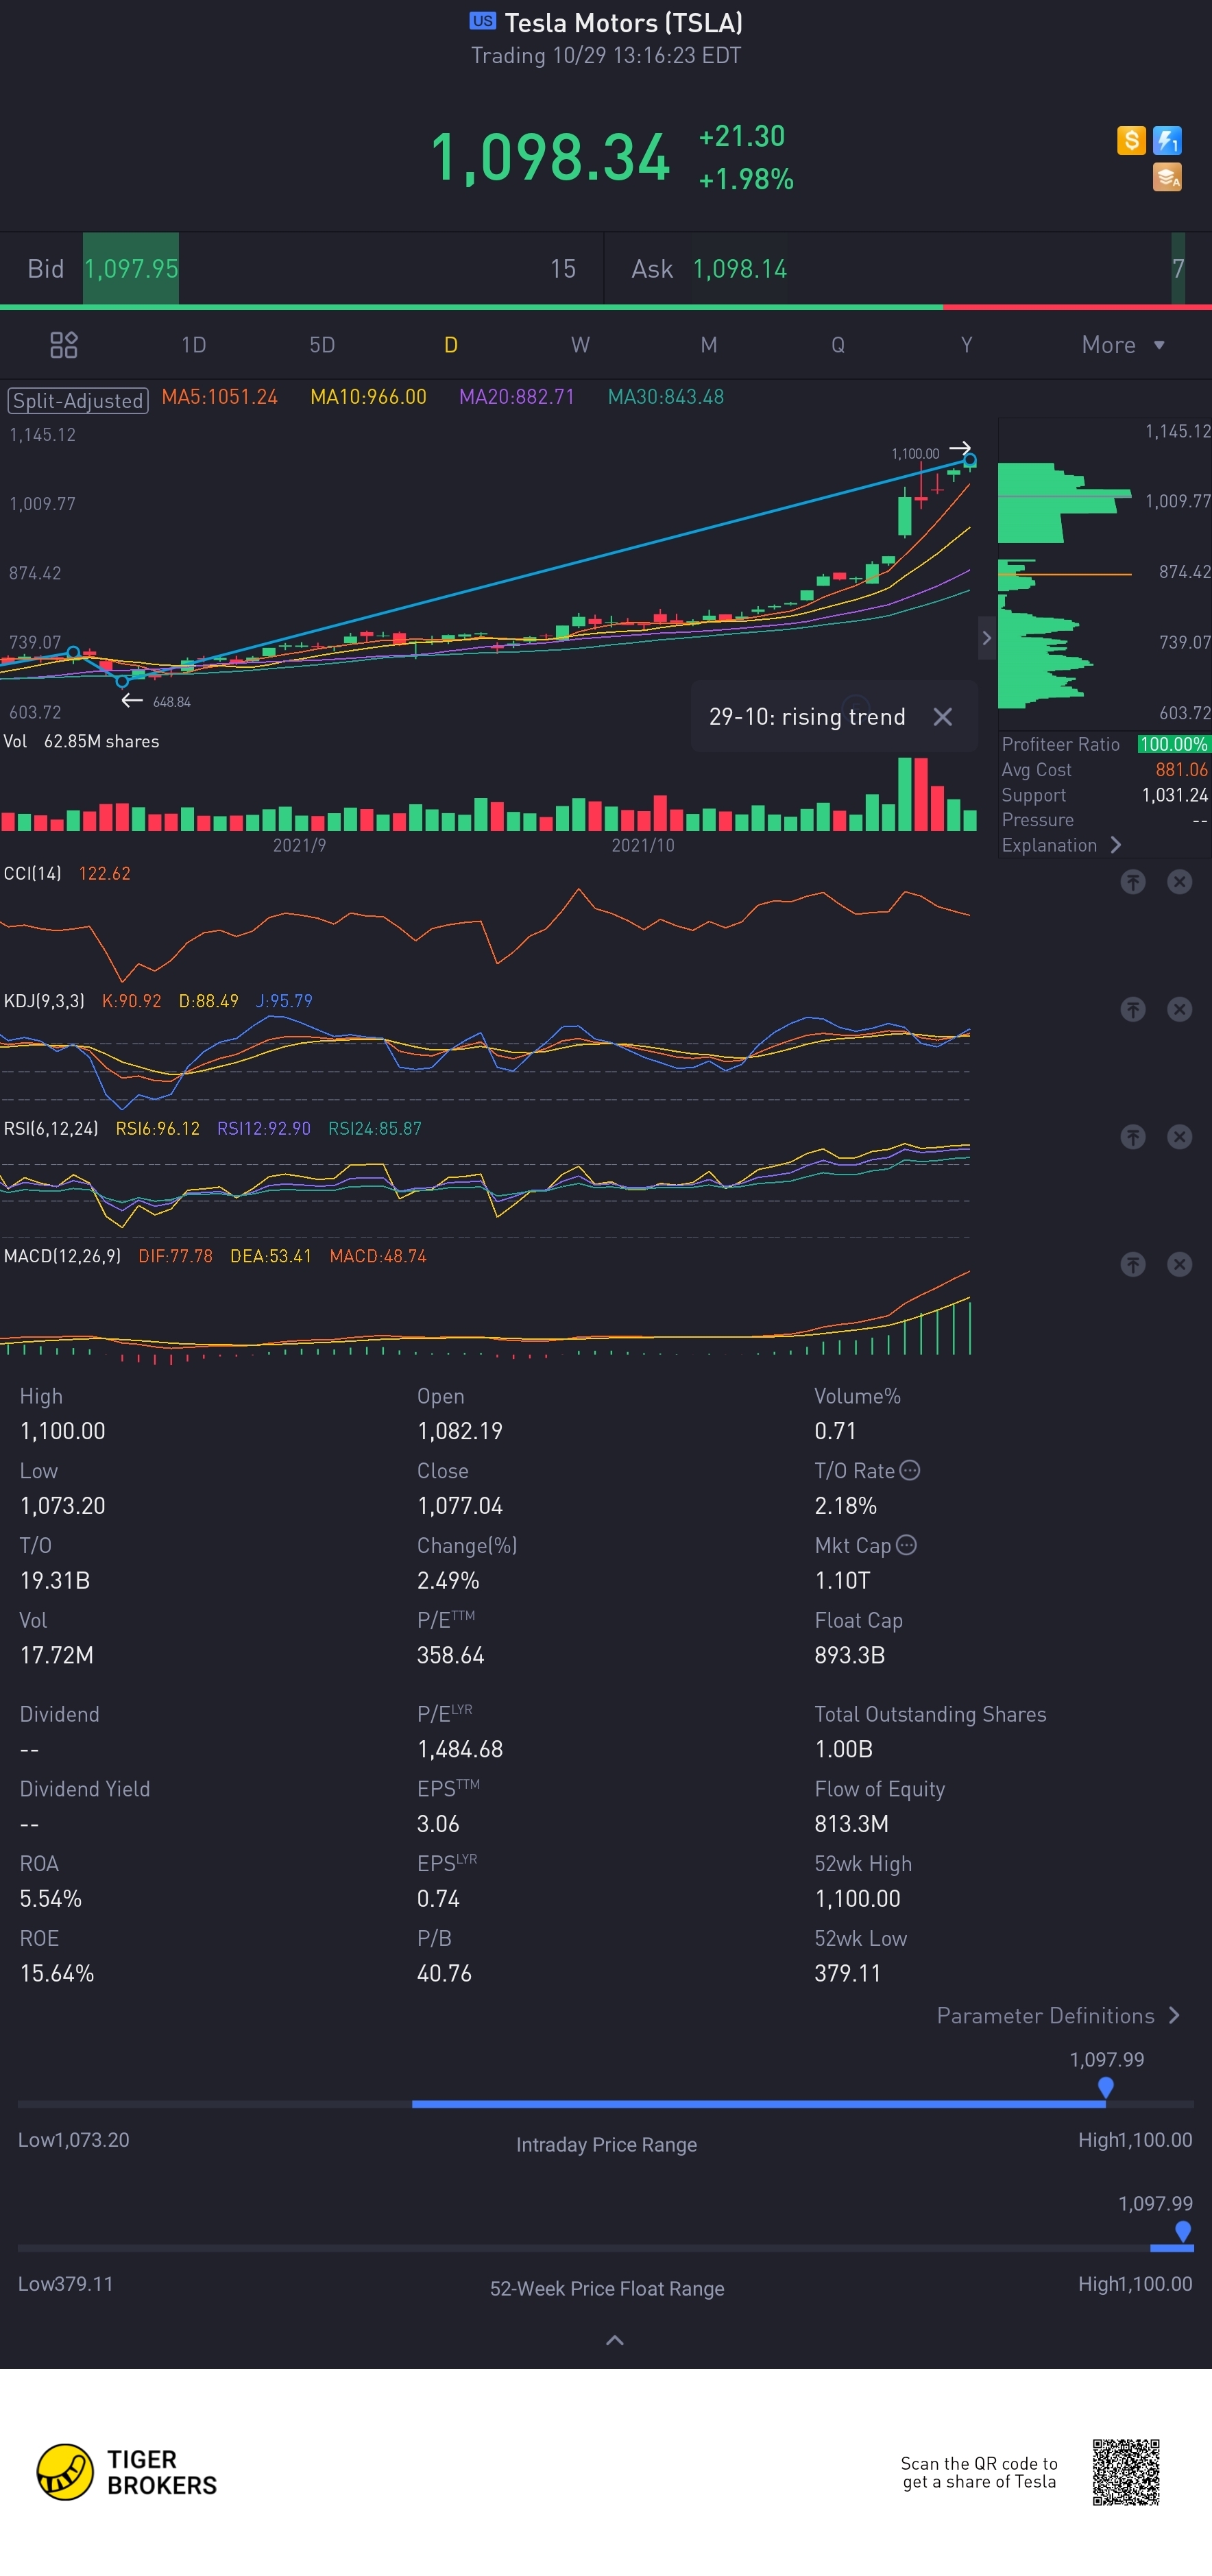Viewport: 1212px width, 2576px height.
Task: Switch to the 5D chart tab
Action: [x=322, y=345]
